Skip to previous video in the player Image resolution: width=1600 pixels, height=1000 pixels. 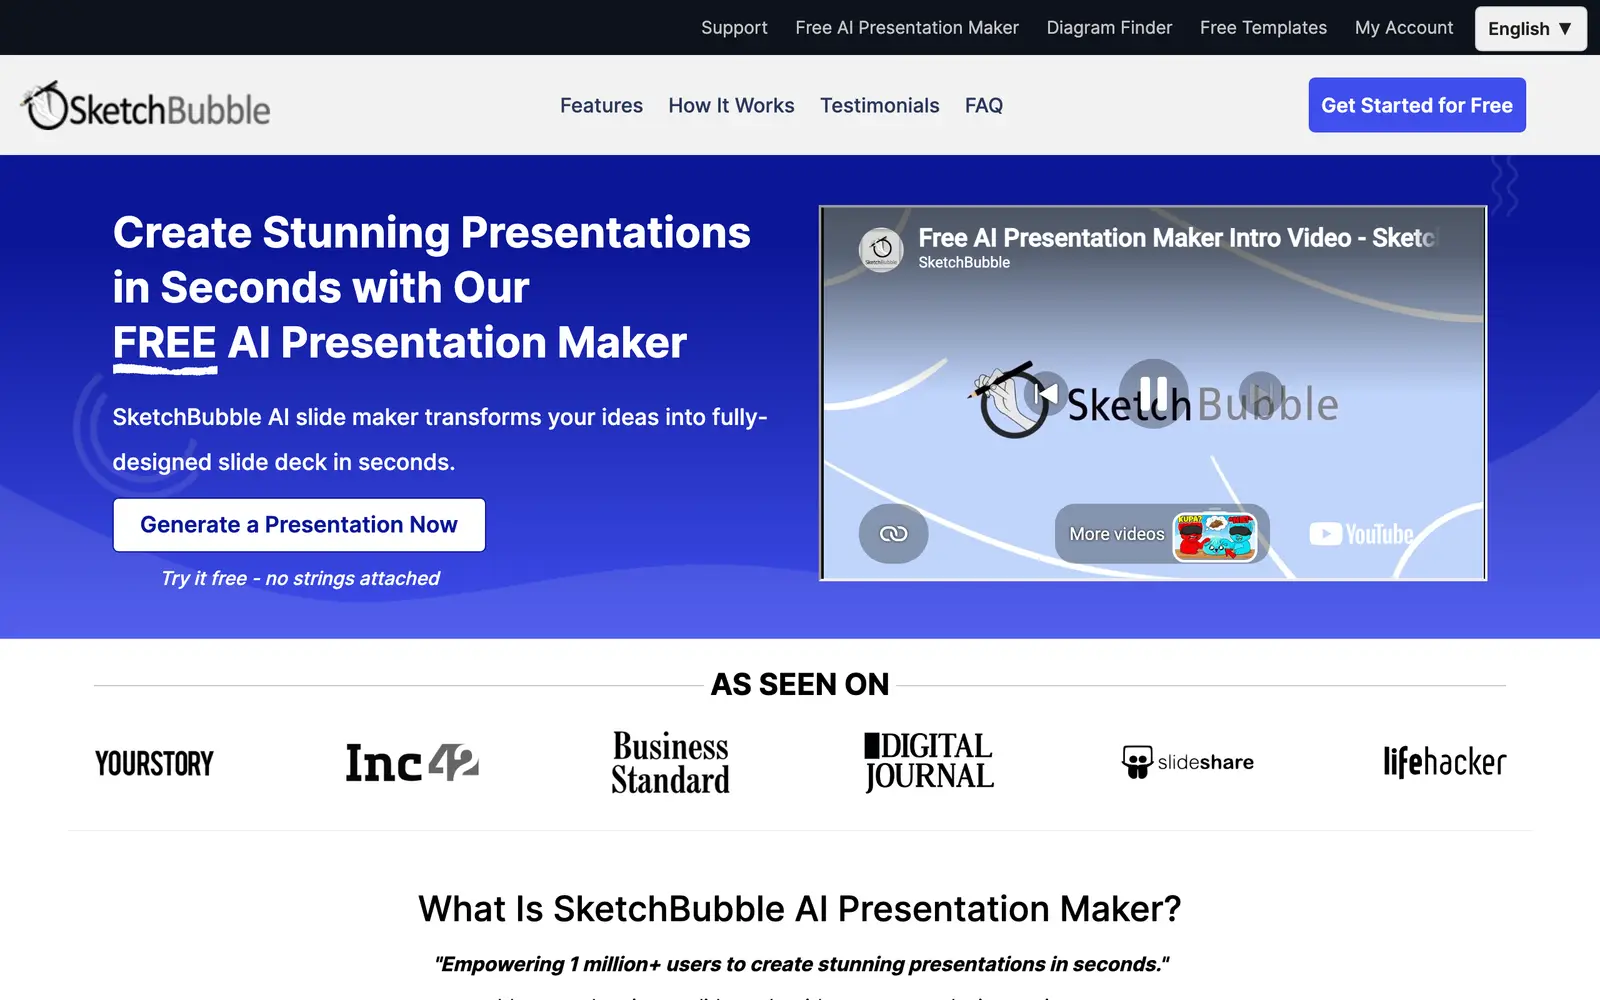tap(1045, 393)
